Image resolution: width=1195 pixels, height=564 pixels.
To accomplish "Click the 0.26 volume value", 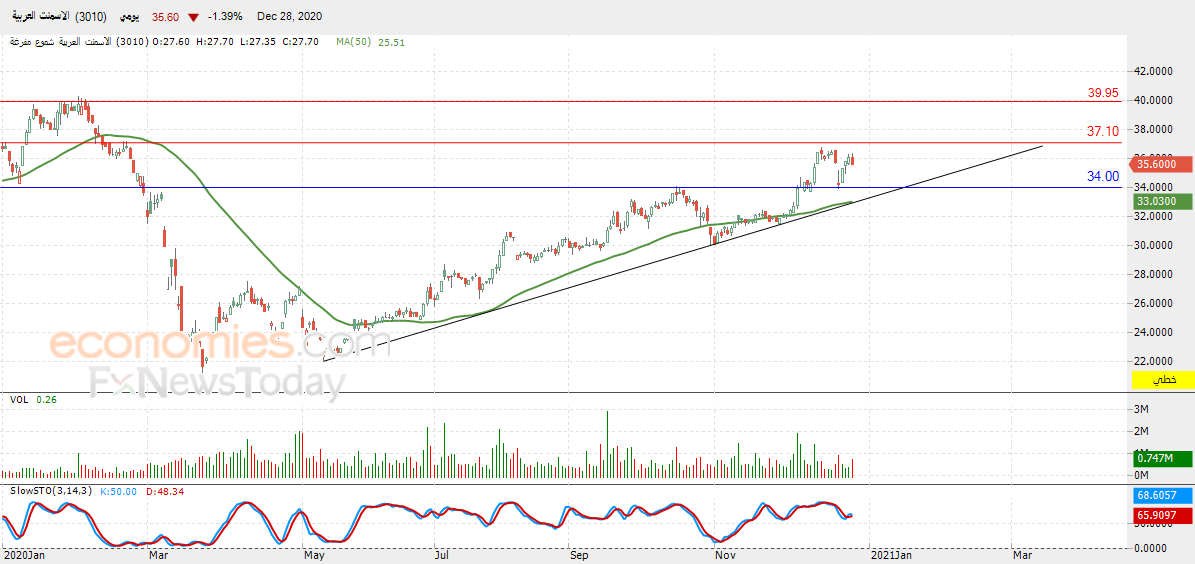I will [x=46, y=399].
